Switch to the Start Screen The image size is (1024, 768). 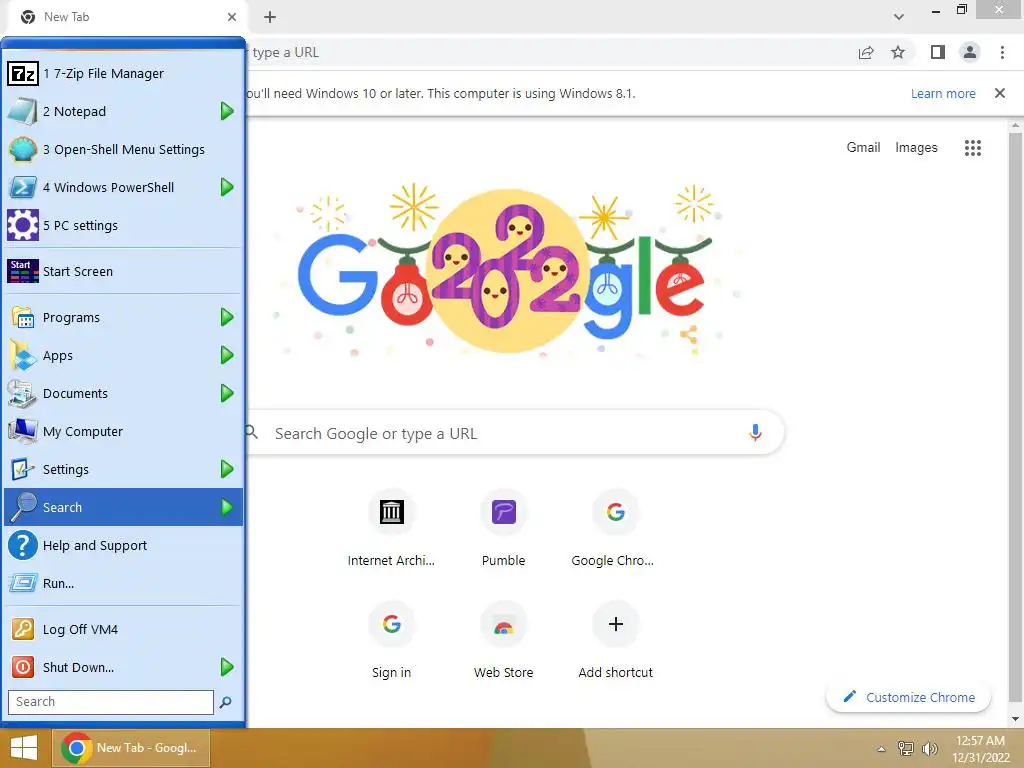click(123, 271)
